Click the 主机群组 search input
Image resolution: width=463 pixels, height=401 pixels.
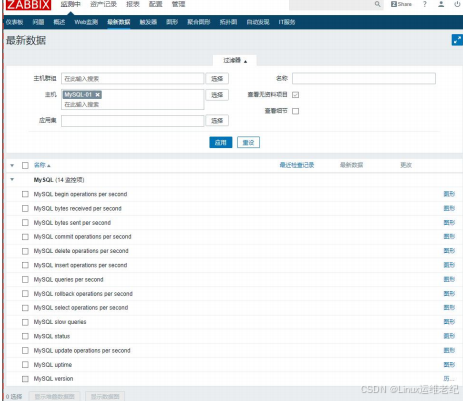pos(132,79)
